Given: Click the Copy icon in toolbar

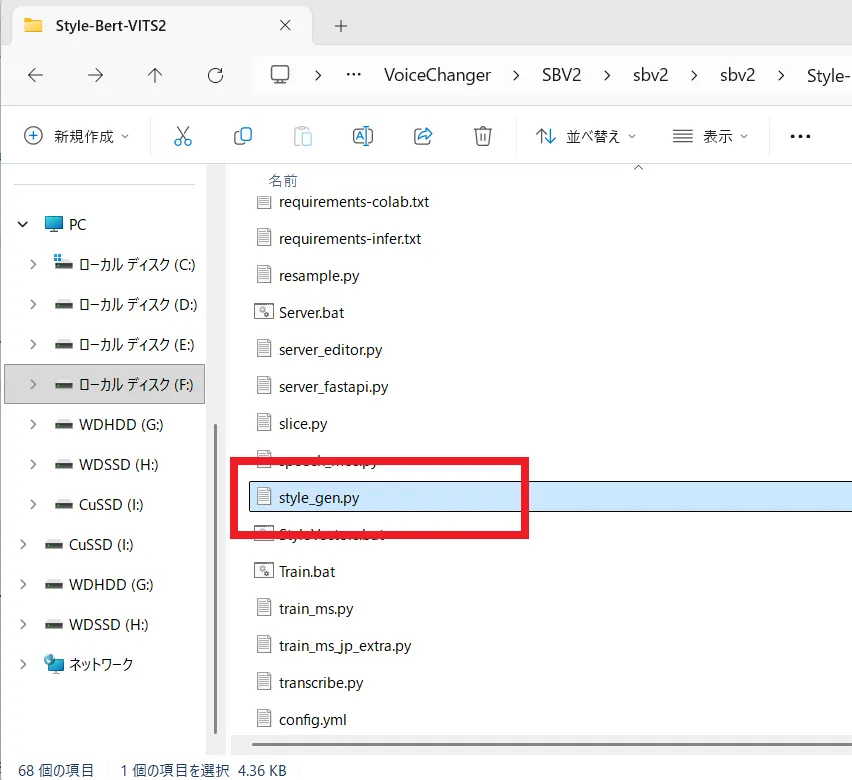Looking at the screenshot, I should [x=242, y=136].
